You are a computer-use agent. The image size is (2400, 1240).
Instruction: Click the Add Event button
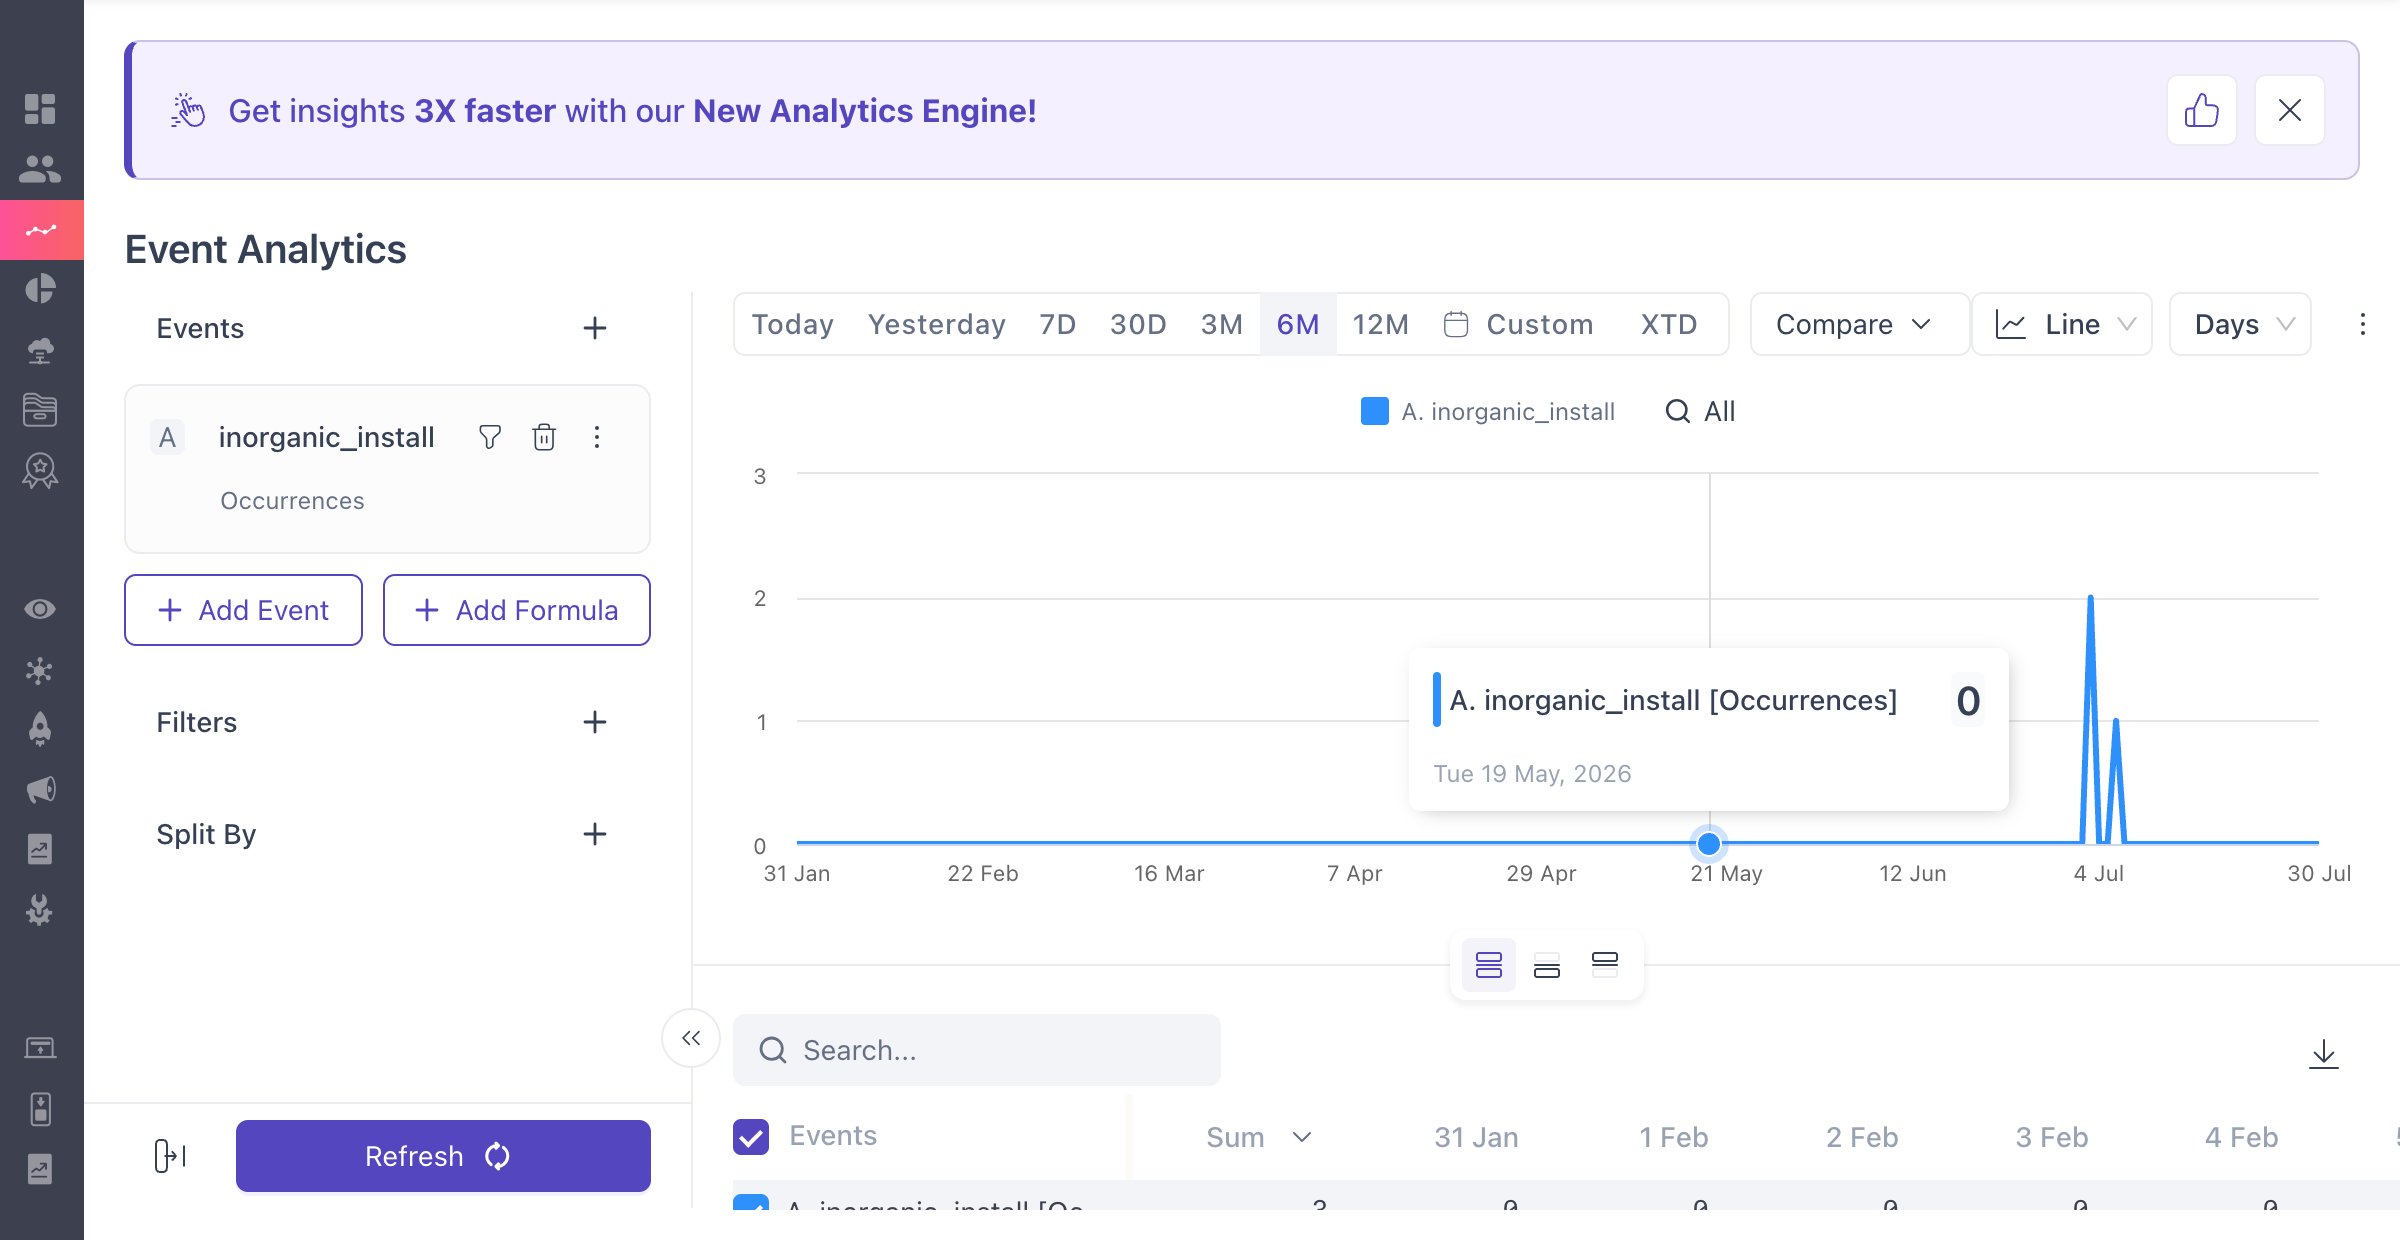click(243, 610)
